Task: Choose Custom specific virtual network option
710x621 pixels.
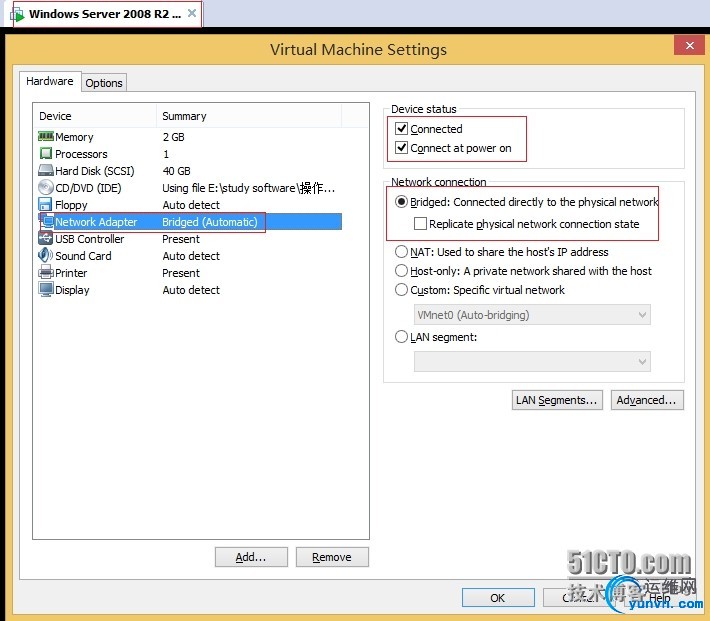Action: pyautogui.click(x=401, y=289)
